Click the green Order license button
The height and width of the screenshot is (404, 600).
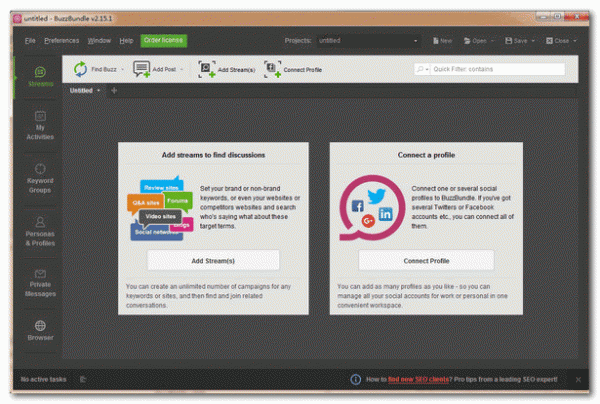[163, 41]
